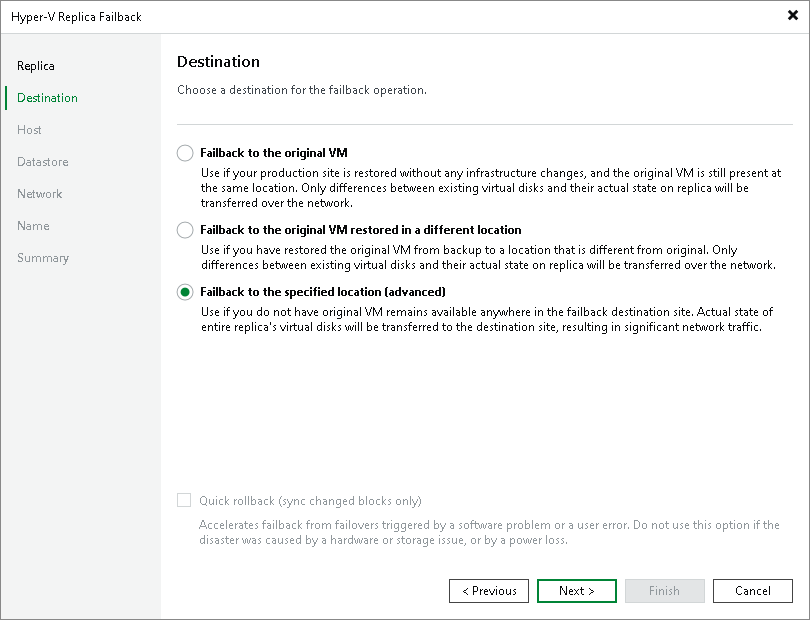The image size is (810, 620).
Task: Open the Name wizard step
Action: point(33,226)
